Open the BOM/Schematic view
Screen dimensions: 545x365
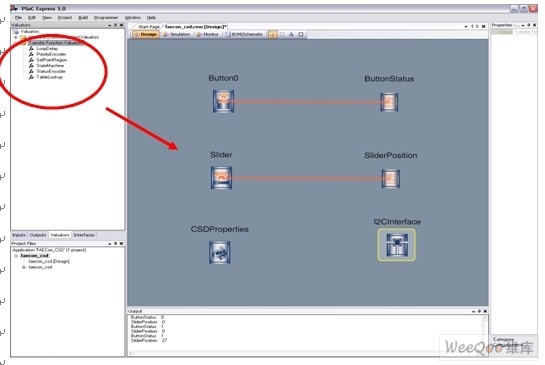click(244, 34)
